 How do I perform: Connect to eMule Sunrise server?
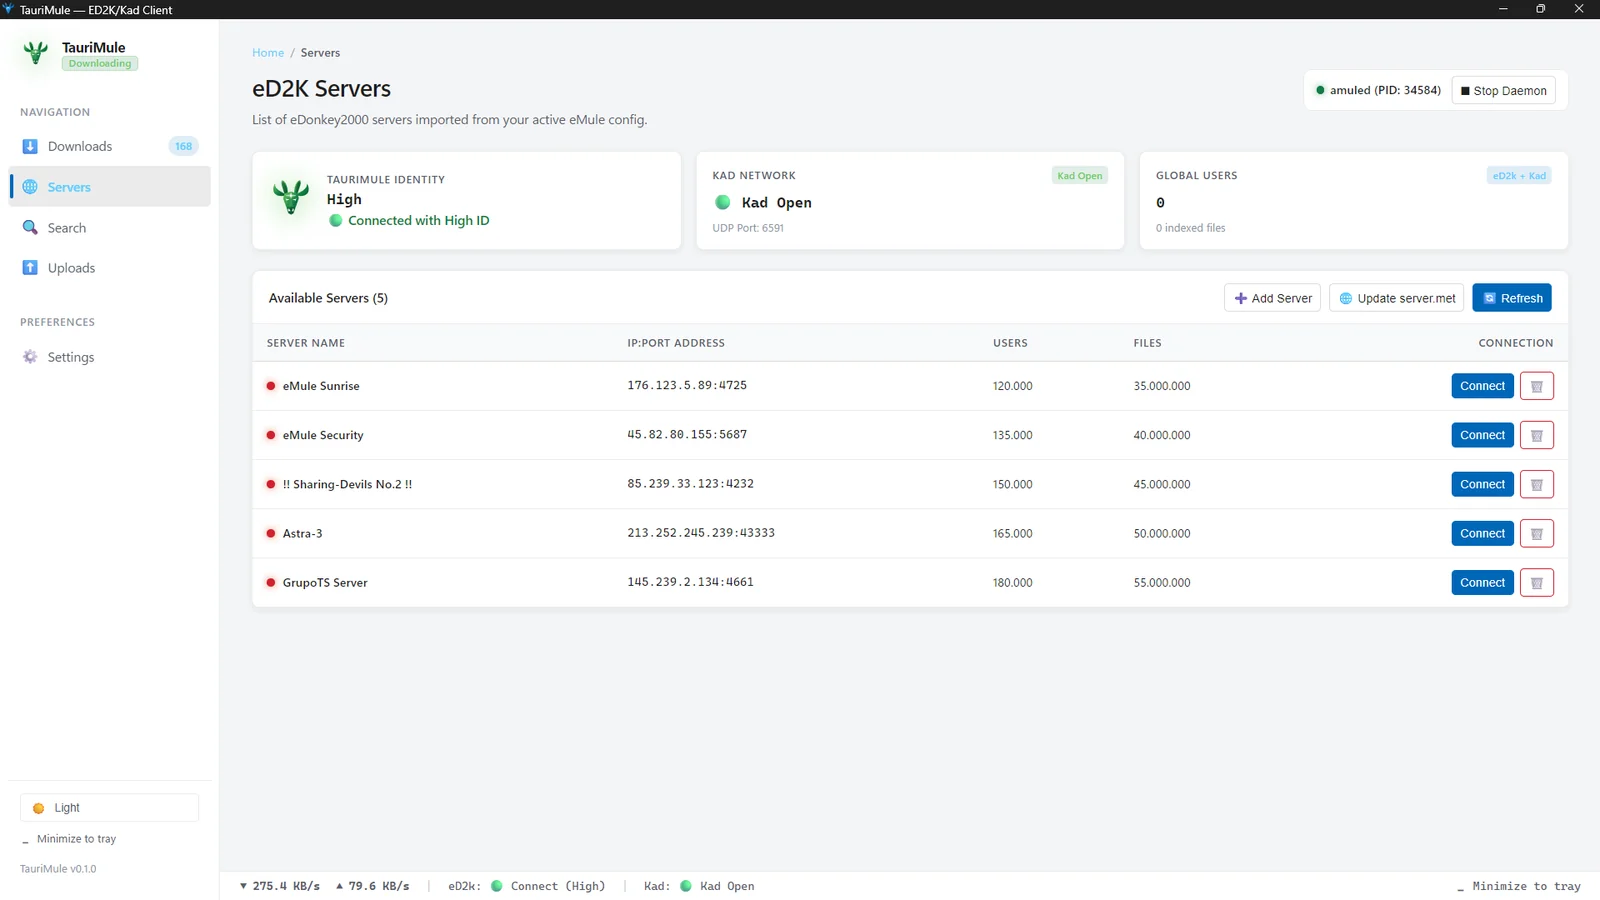pos(1482,386)
